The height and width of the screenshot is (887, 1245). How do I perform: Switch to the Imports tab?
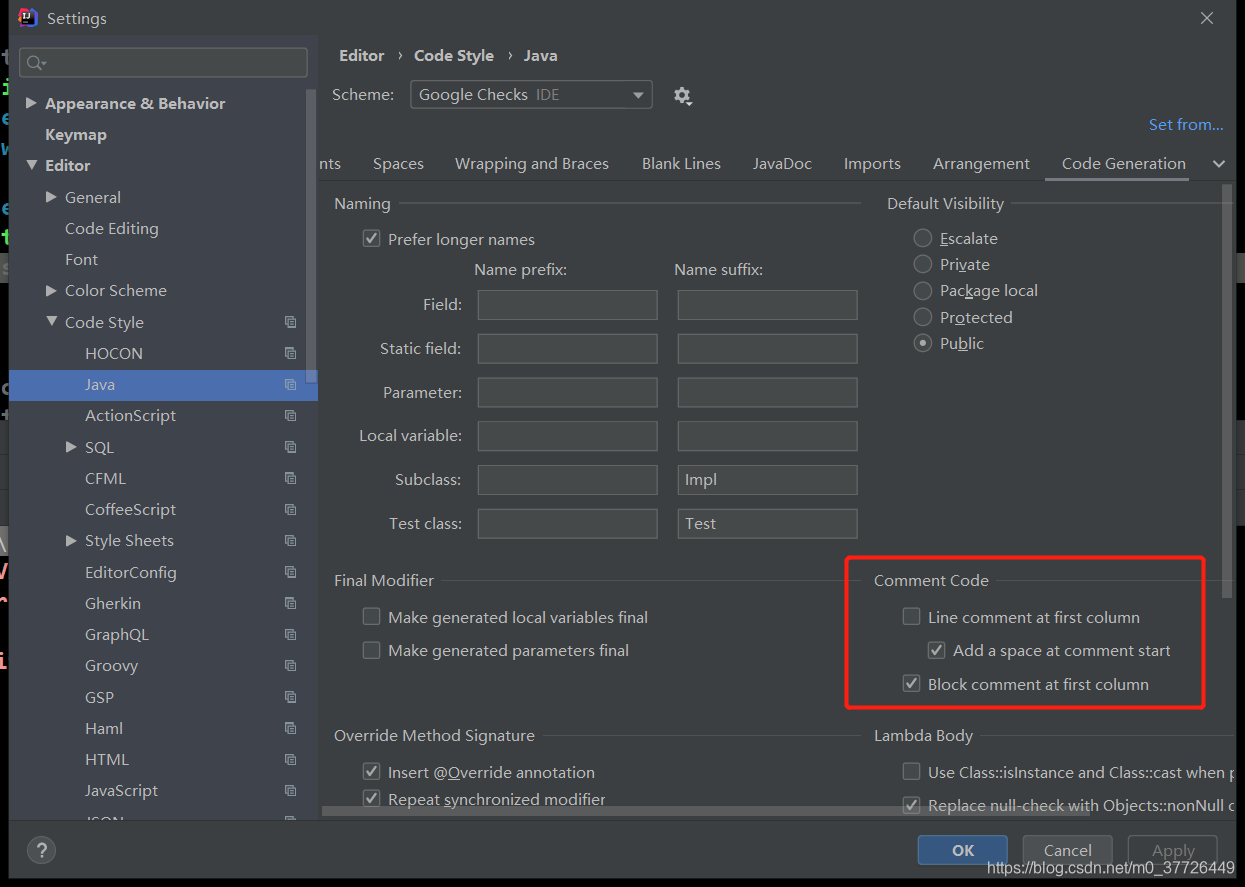tap(872, 164)
